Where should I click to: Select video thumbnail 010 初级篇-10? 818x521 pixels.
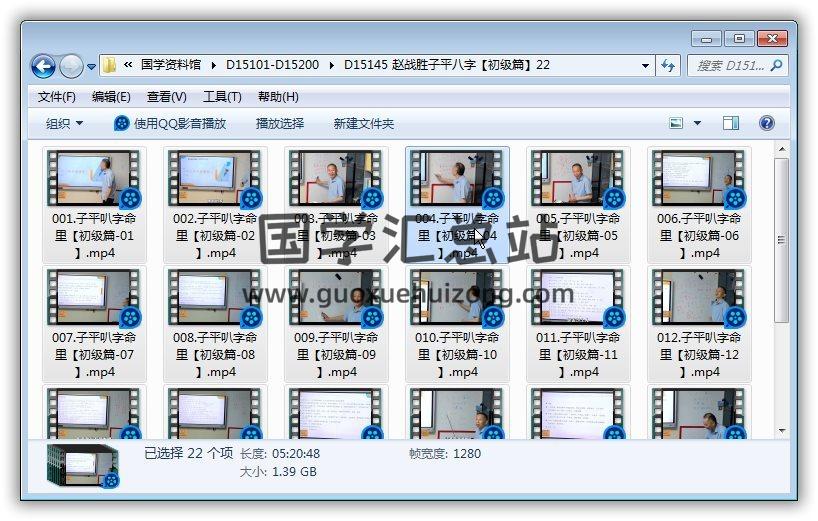point(457,298)
